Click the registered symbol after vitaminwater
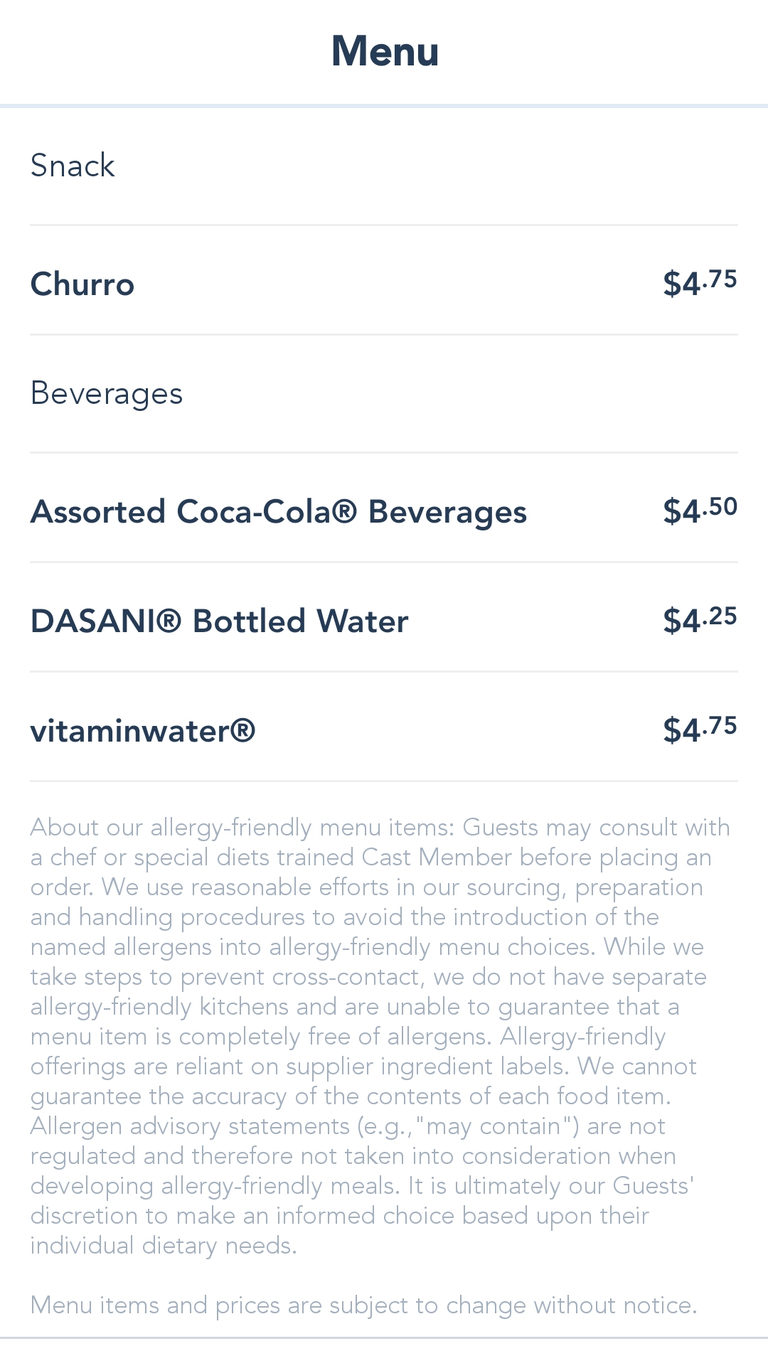 (243, 732)
